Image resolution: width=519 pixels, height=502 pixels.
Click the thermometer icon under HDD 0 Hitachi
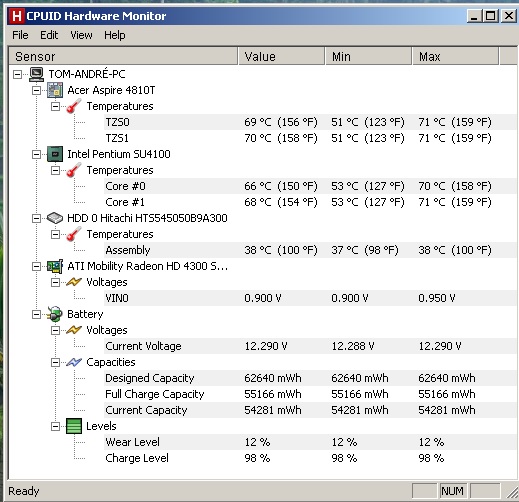coord(74,234)
